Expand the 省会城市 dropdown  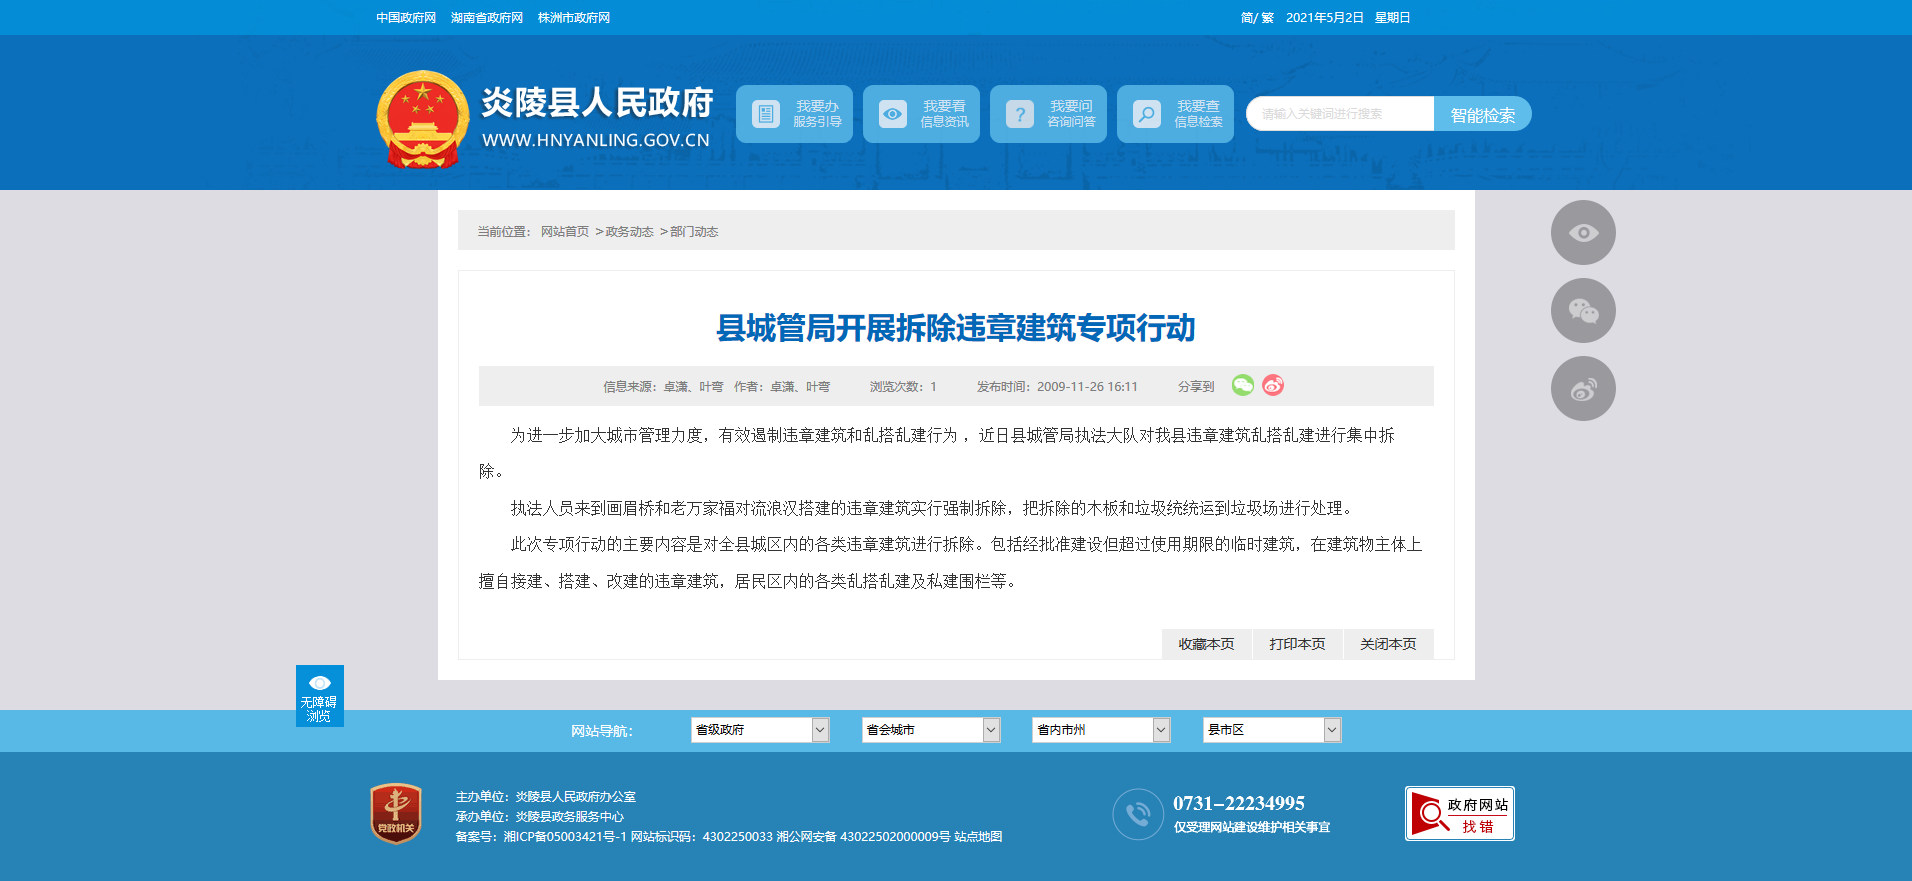[930, 730]
